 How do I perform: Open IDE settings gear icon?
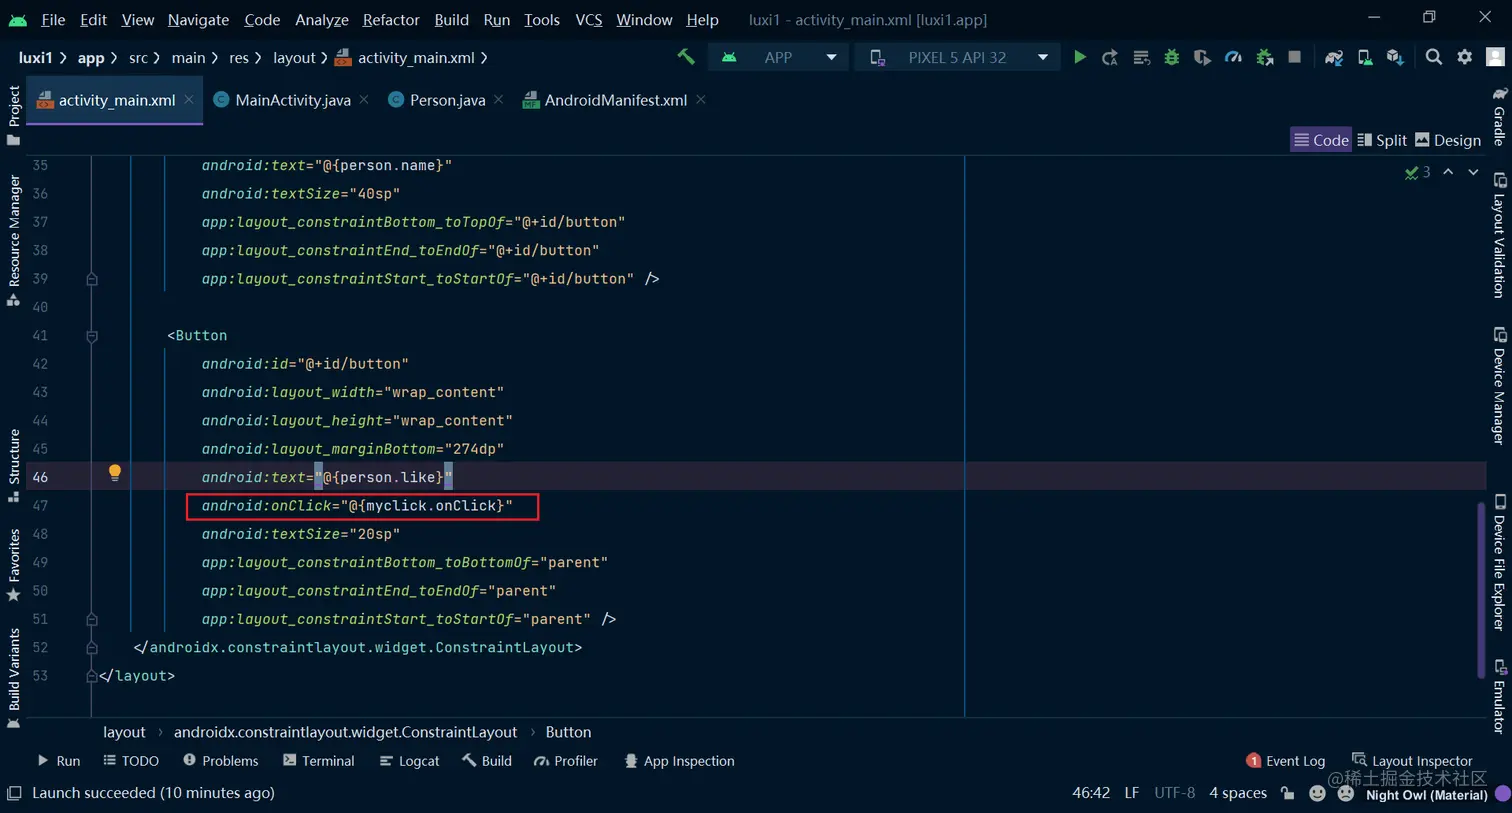(x=1465, y=57)
